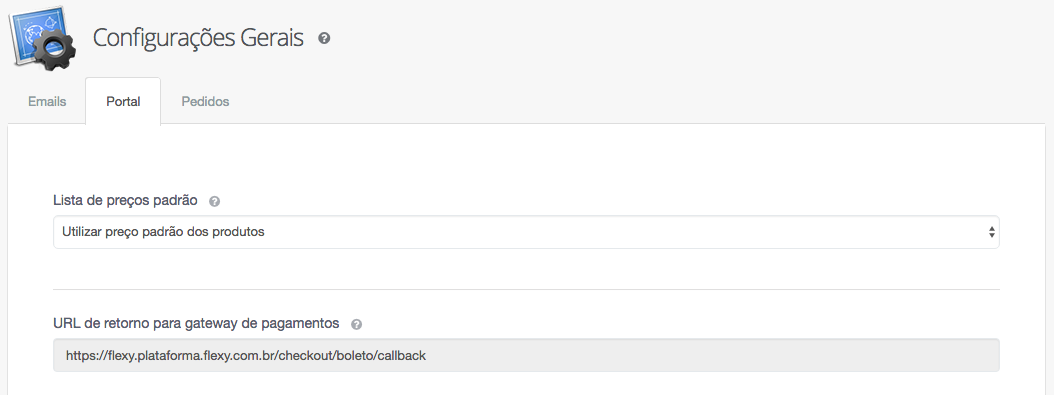Screen dimensions: 1054x395
Task: Switch to the Emails tab
Action: (47, 101)
